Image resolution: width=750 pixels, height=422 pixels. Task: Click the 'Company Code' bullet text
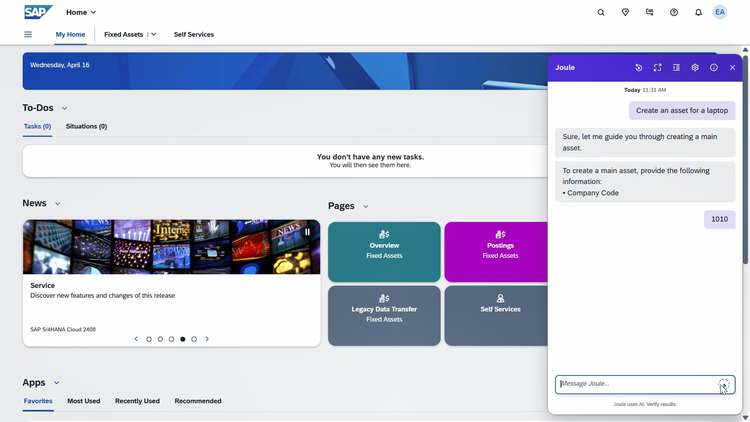coord(593,193)
